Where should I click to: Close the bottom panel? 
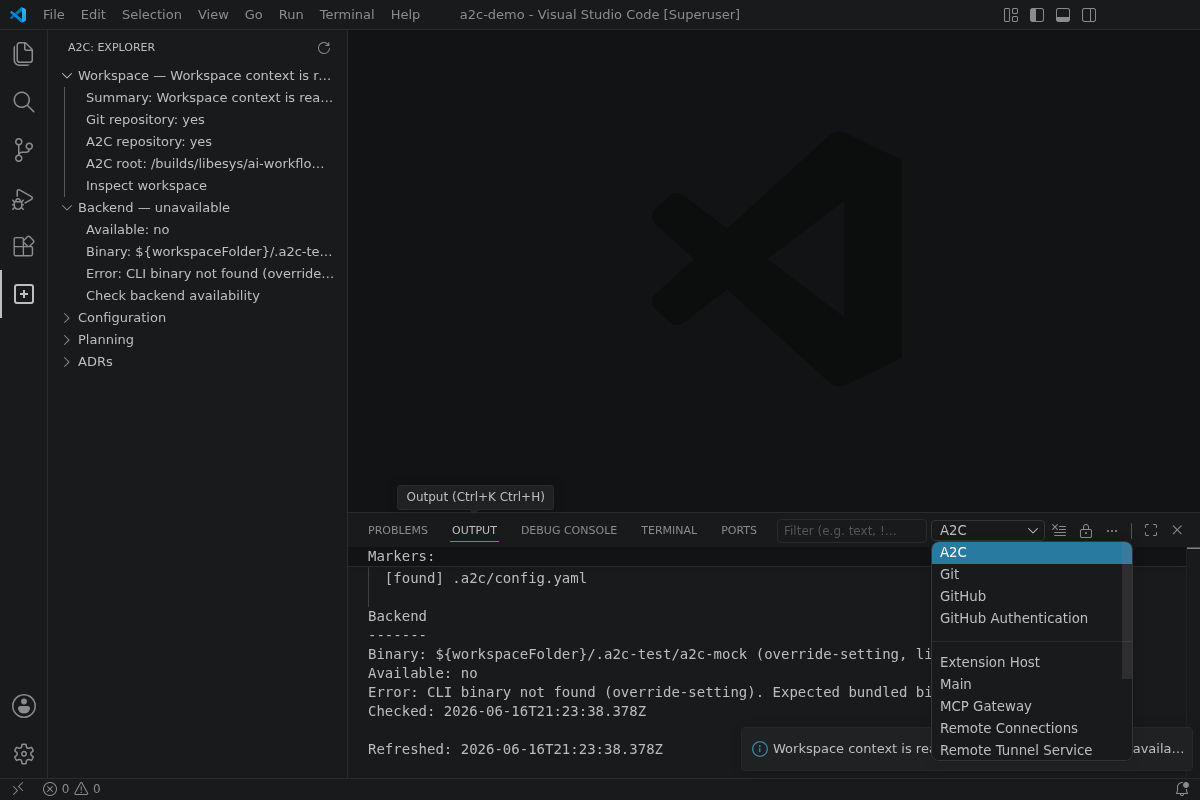[1177, 530]
